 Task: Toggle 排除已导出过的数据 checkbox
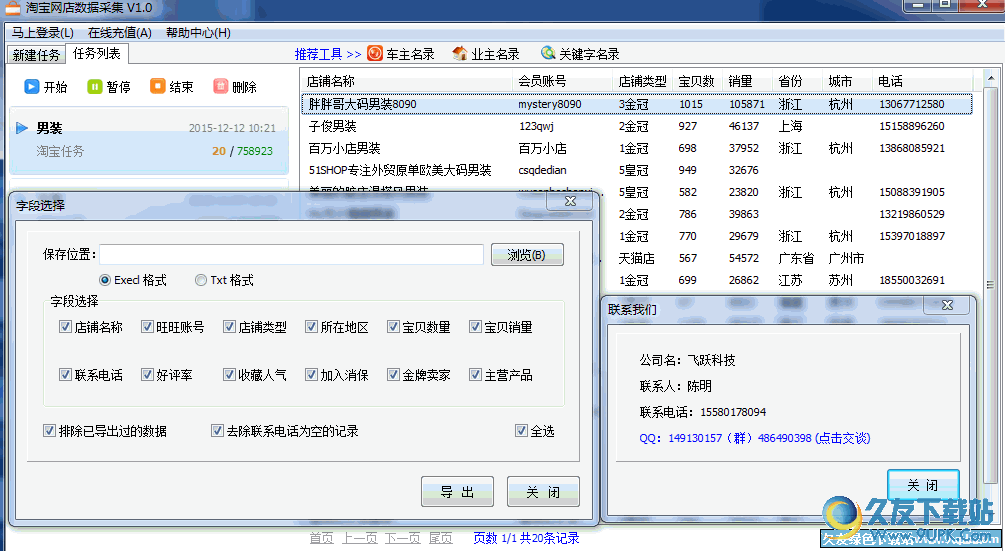pos(49,431)
